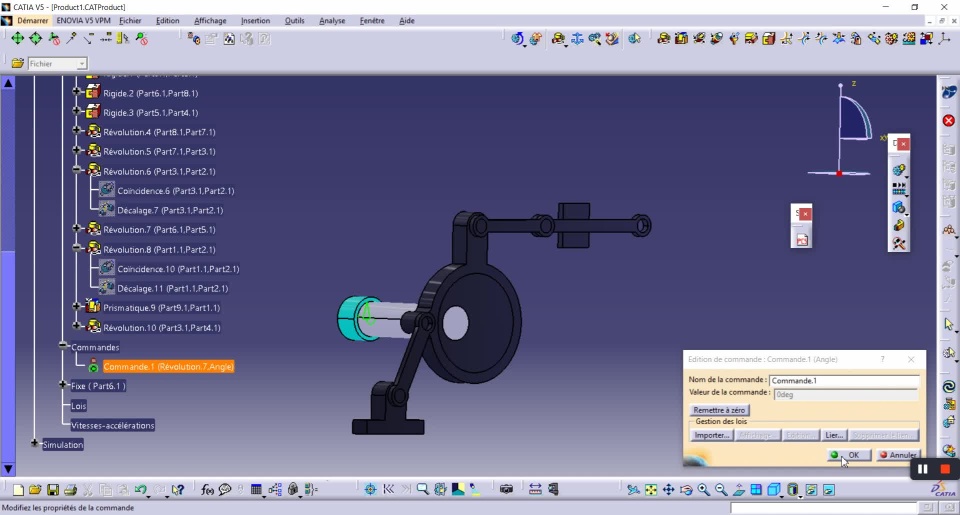Image resolution: width=960 pixels, height=515 pixels.
Task: Click the Undo arrow icon
Action: point(141,489)
